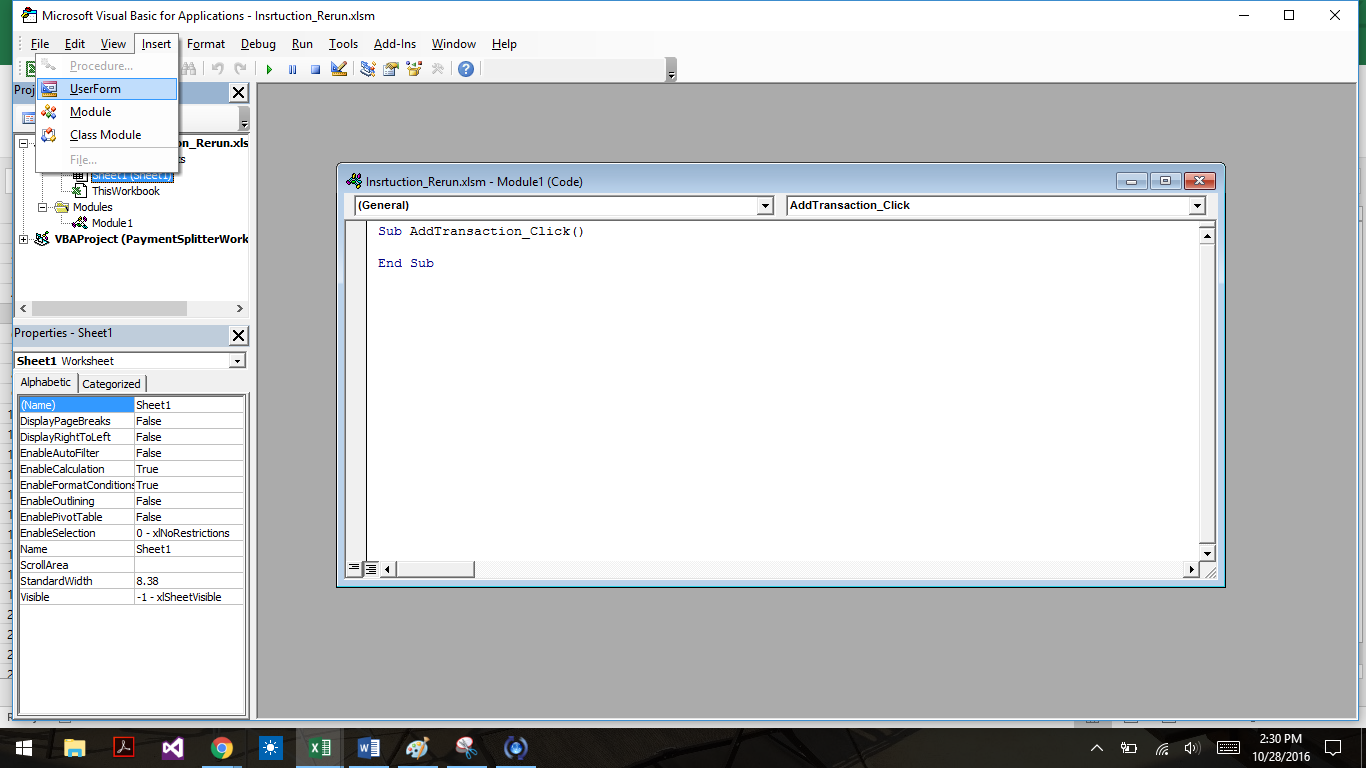Select Sheet1 (Sheet1) in project tree
The image size is (1366, 768).
point(131,175)
